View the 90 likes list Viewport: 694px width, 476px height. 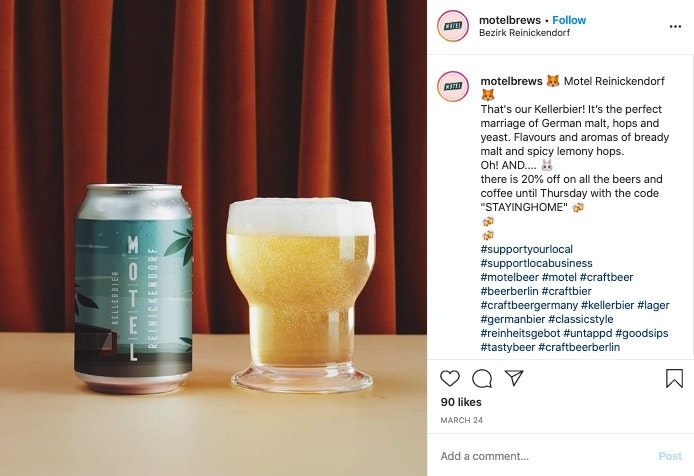[x=461, y=402]
